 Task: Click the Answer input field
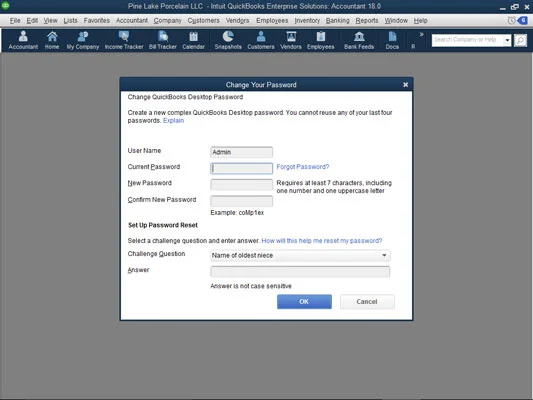300,272
